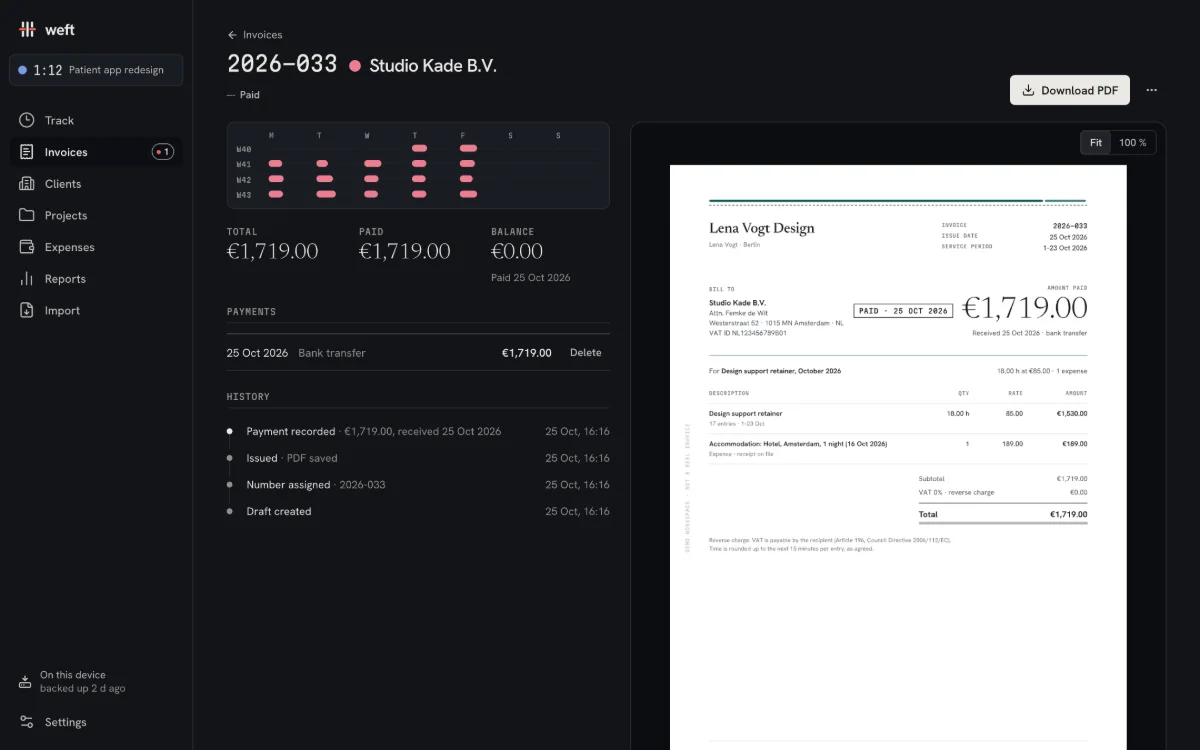Open the more options ellipsis menu
This screenshot has width=1200, height=750.
(1151, 90)
